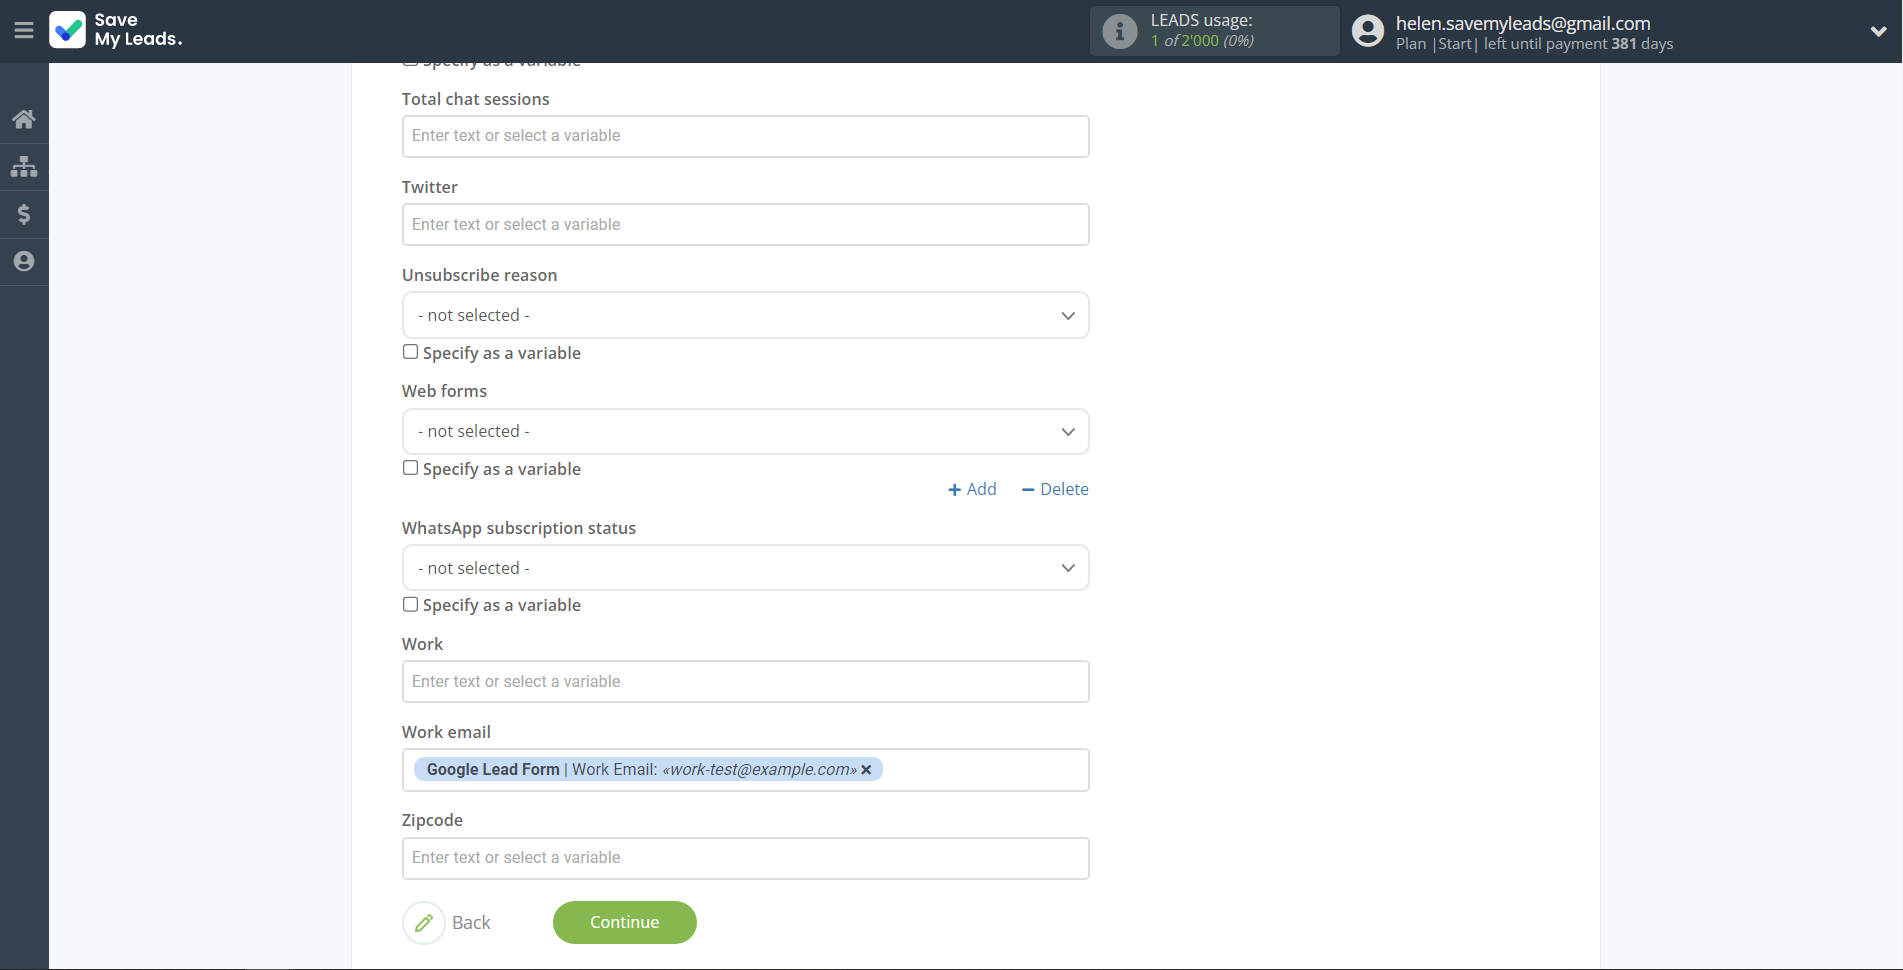Focus the Total chat sessions input
Screen dimensions: 1903x970
(x=745, y=136)
